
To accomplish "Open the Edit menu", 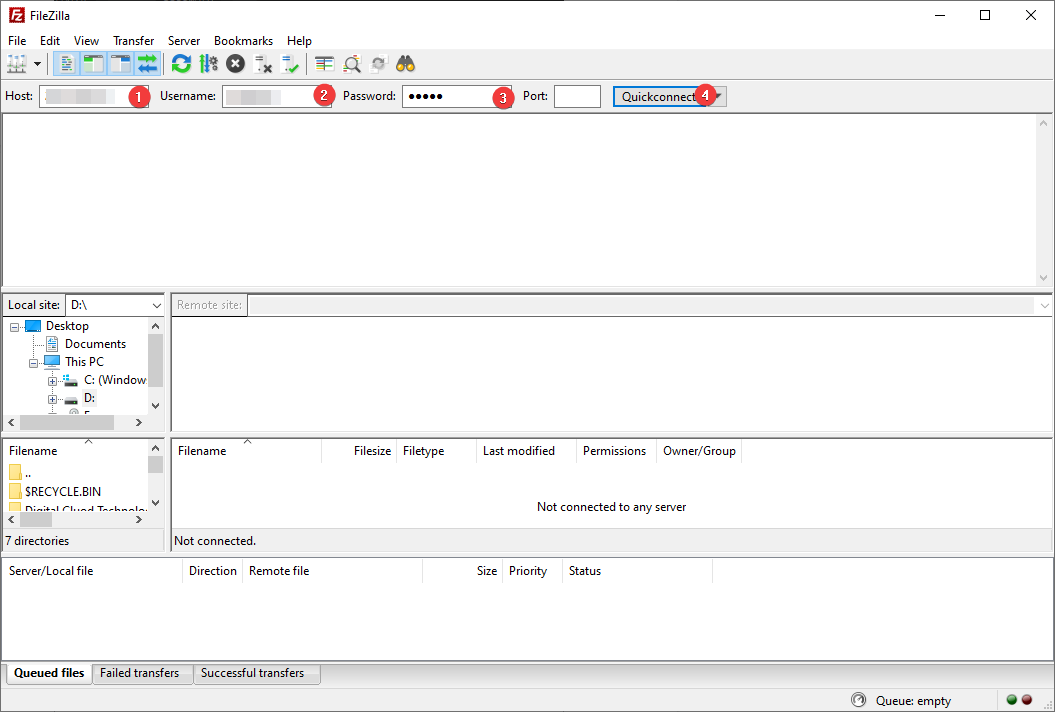I will [x=50, y=40].
